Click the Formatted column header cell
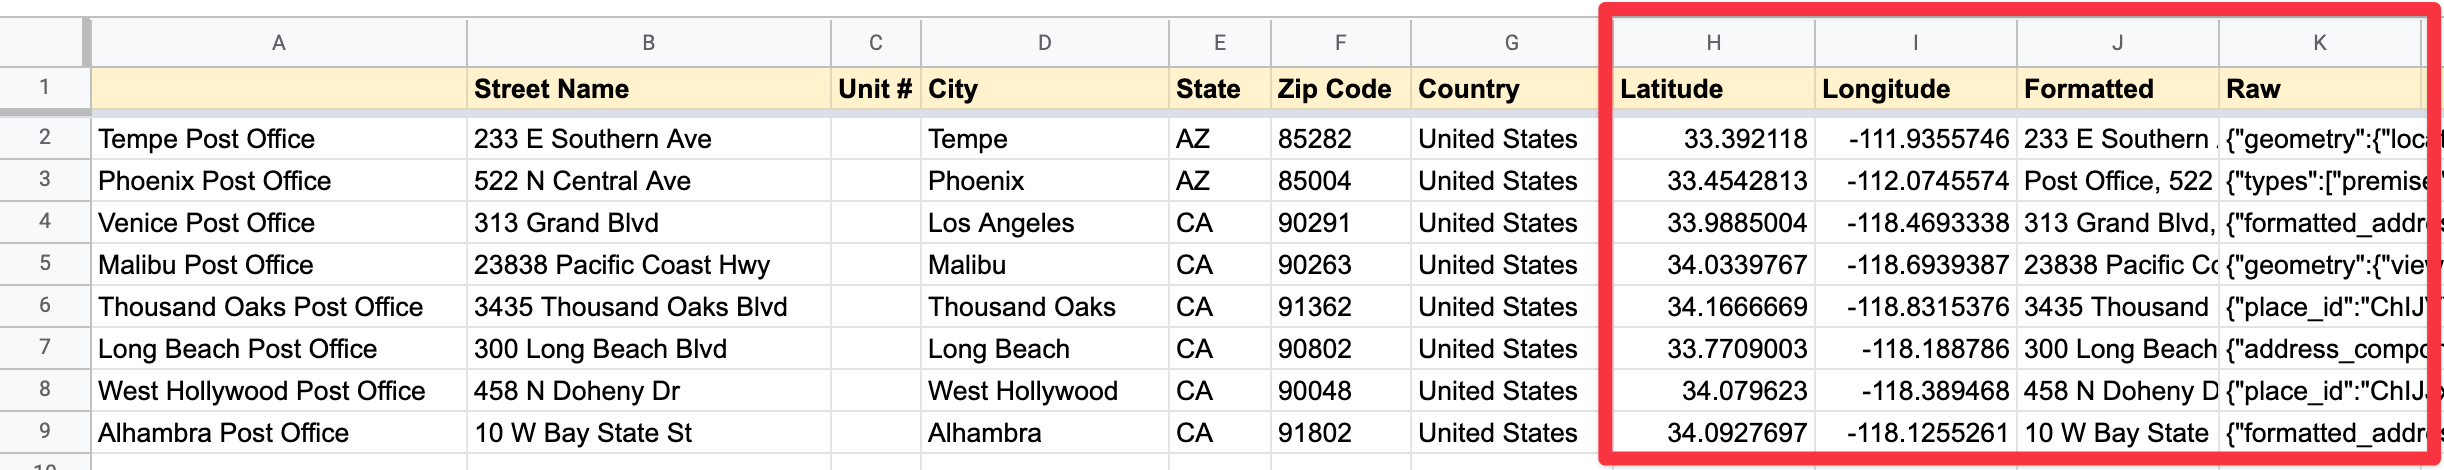 (x=2118, y=89)
